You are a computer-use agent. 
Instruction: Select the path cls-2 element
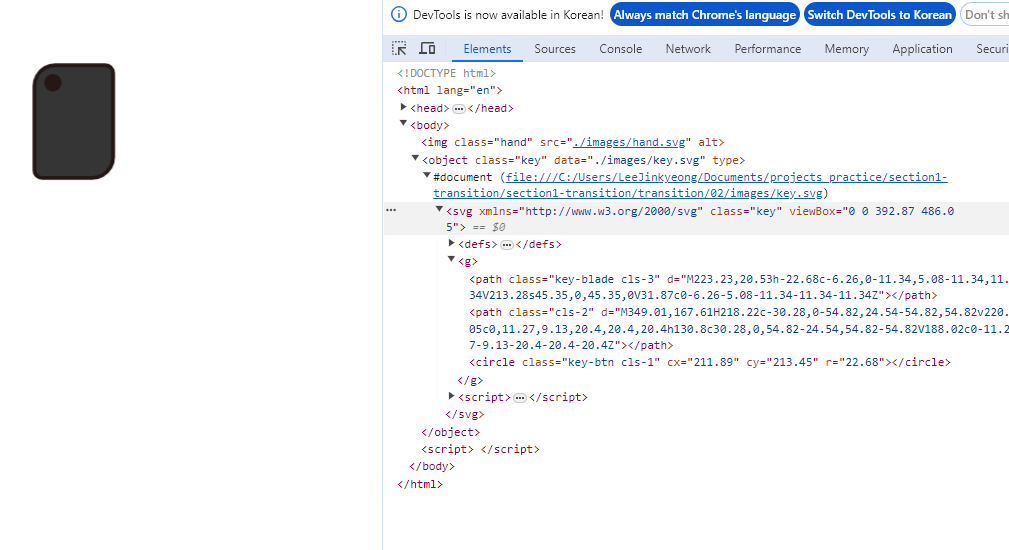[739, 329]
